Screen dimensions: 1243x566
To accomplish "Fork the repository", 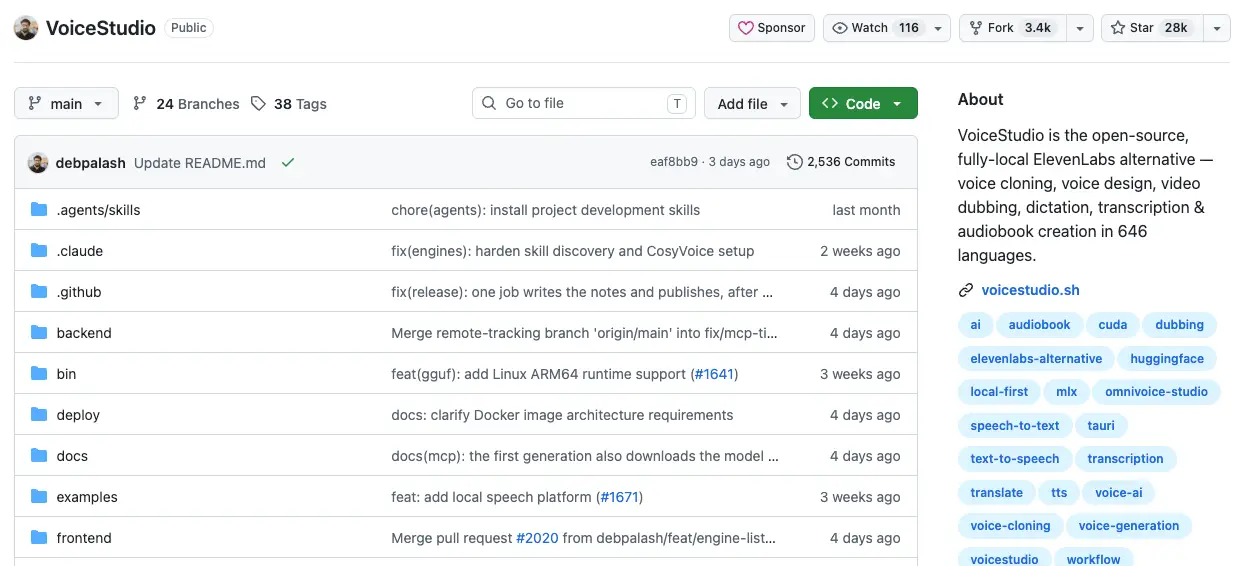I will tap(1012, 28).
